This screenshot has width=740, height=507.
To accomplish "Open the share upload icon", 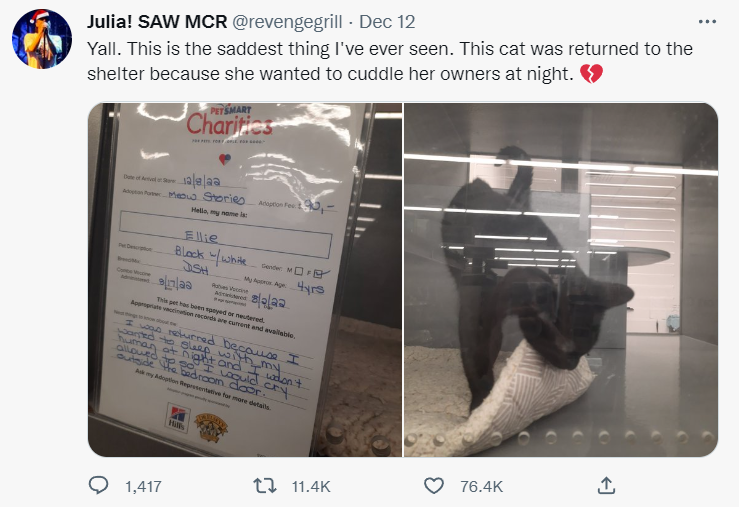I will (x=606, y=485).
